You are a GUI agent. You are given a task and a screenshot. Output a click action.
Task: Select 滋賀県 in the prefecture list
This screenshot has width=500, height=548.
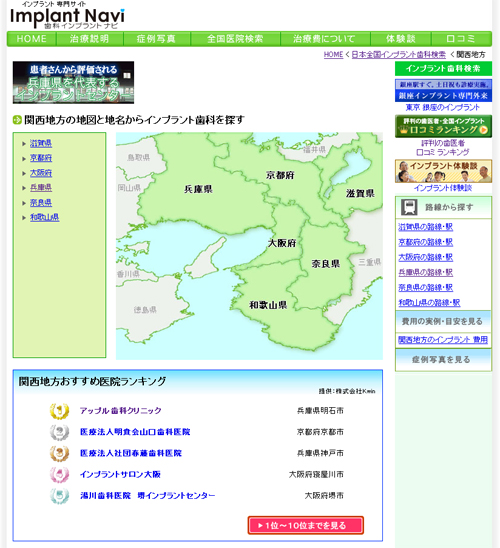tap(41, 143)
